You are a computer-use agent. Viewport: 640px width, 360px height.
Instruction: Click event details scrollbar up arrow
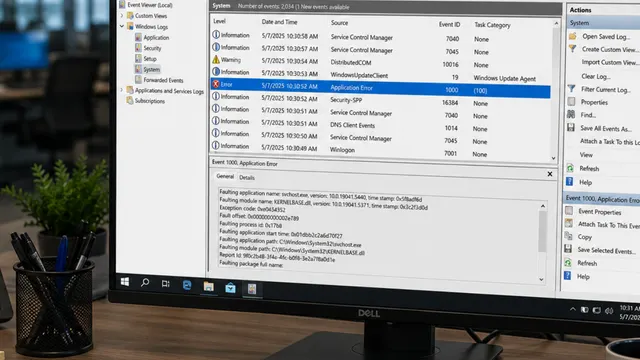point(542,206)
